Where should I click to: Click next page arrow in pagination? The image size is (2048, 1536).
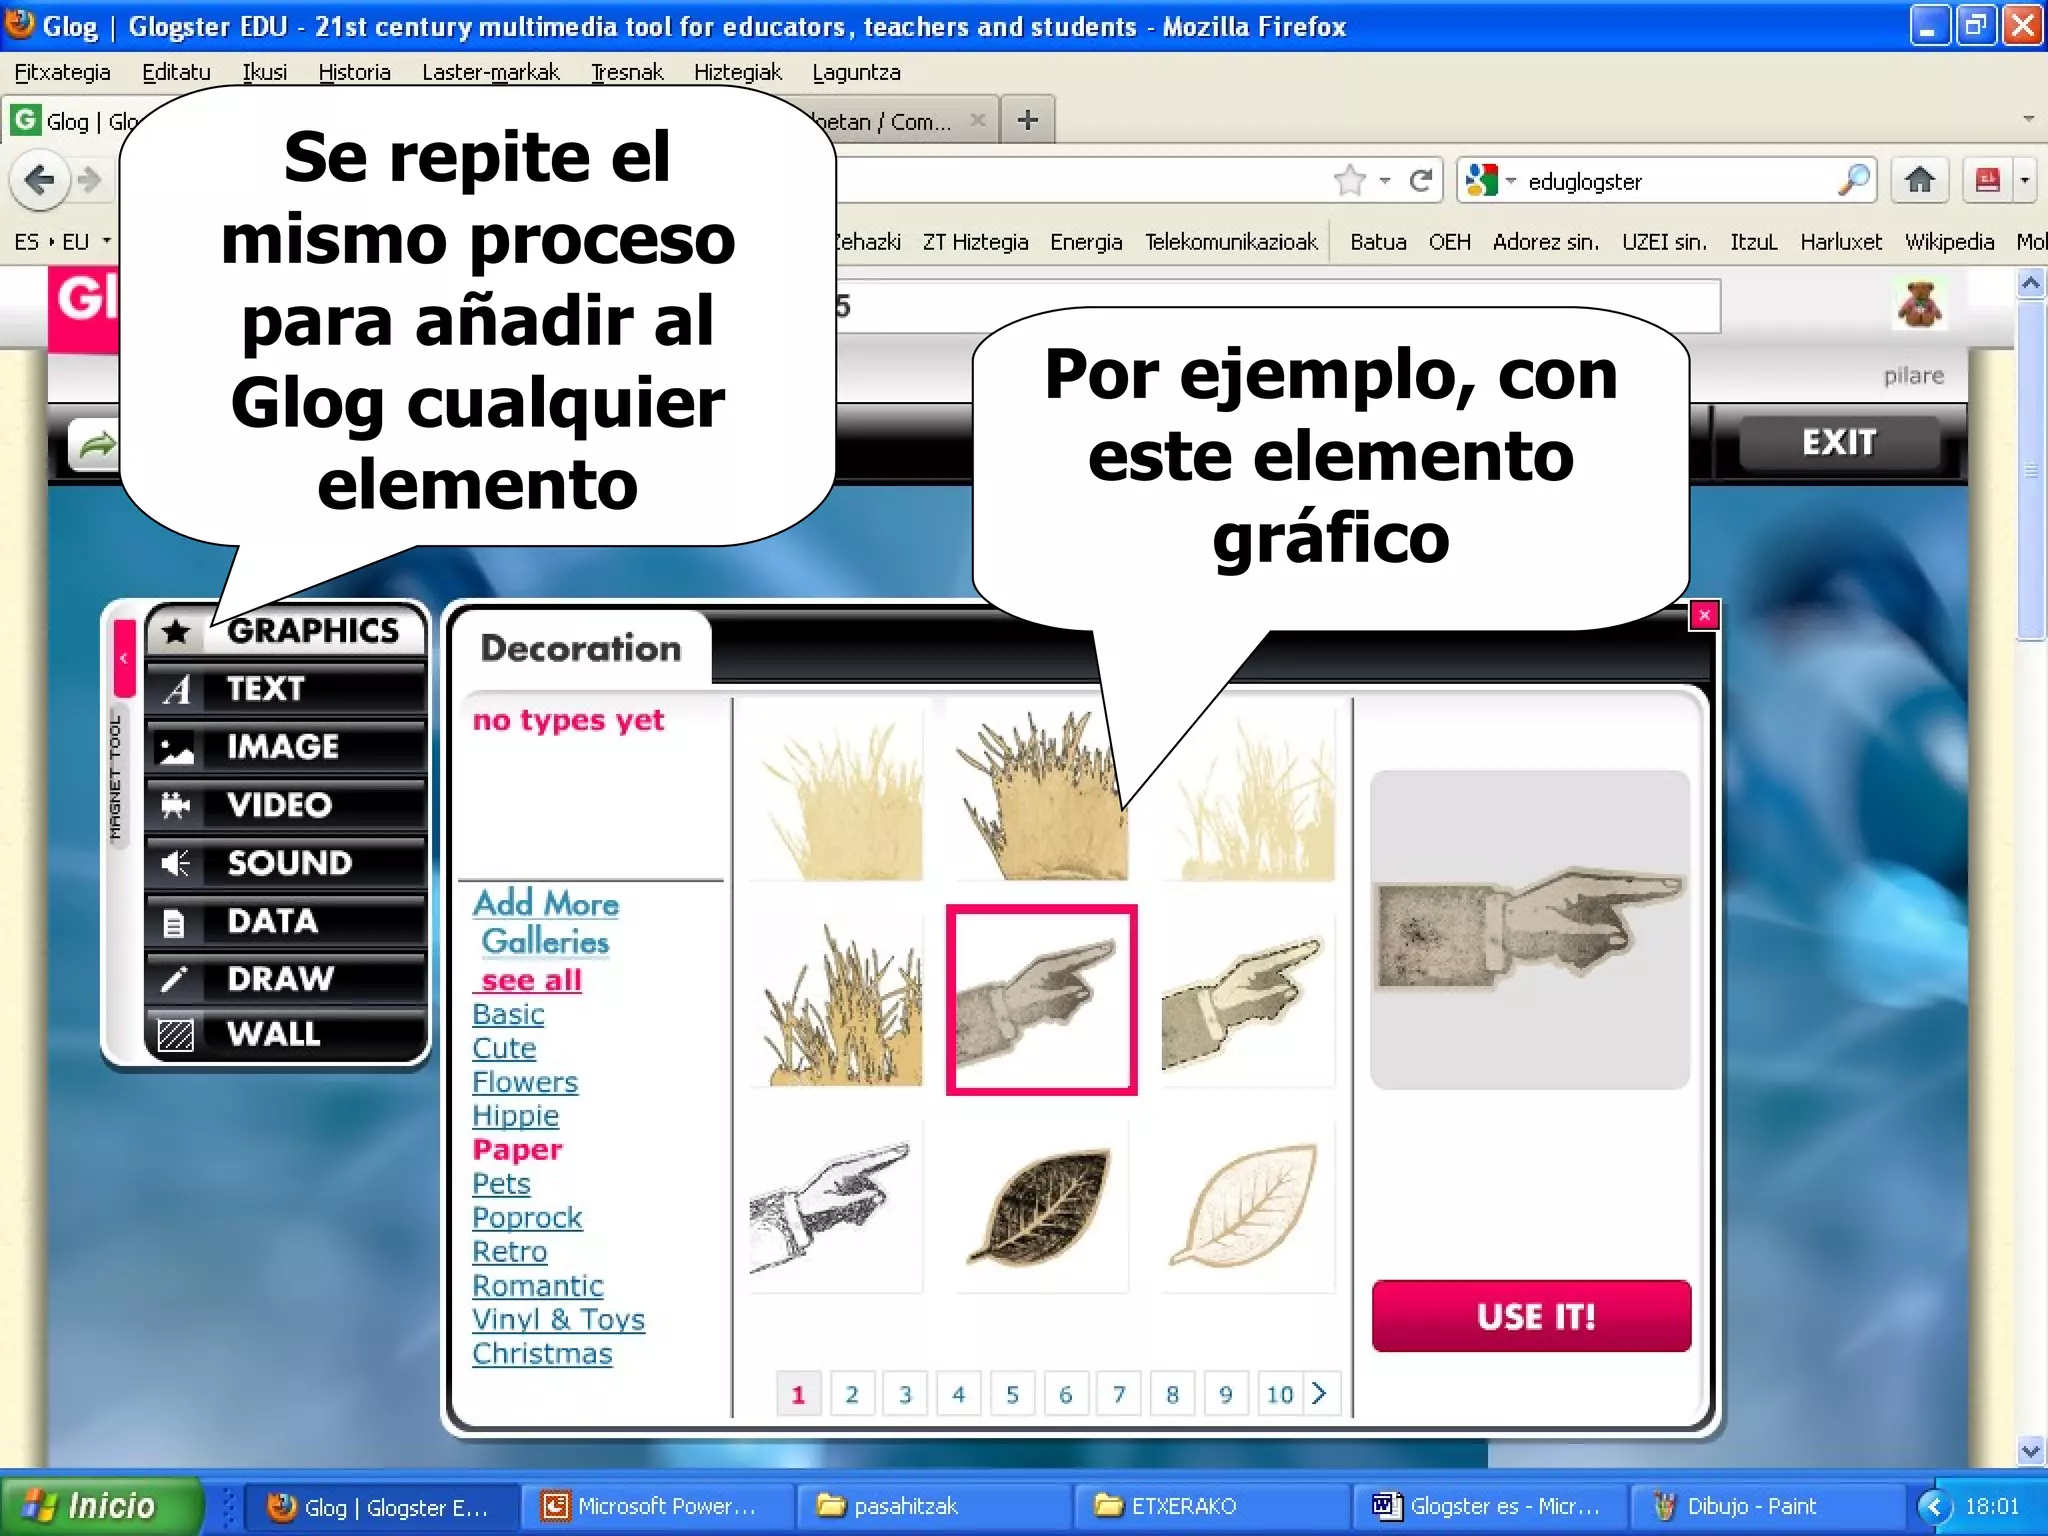(x=1319, y=1393)
